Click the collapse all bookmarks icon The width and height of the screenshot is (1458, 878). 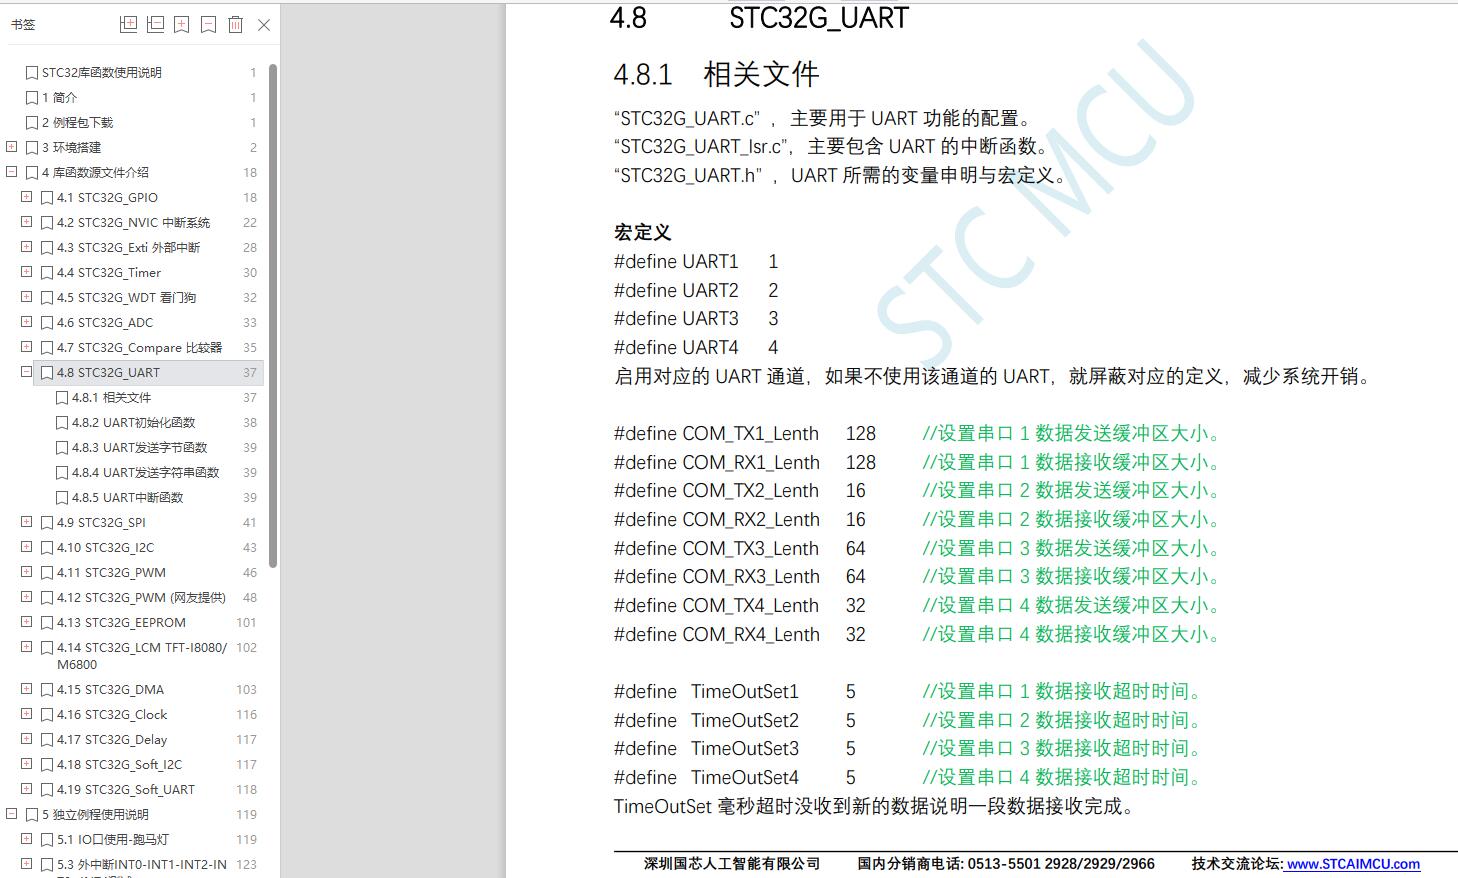(155, 25)
